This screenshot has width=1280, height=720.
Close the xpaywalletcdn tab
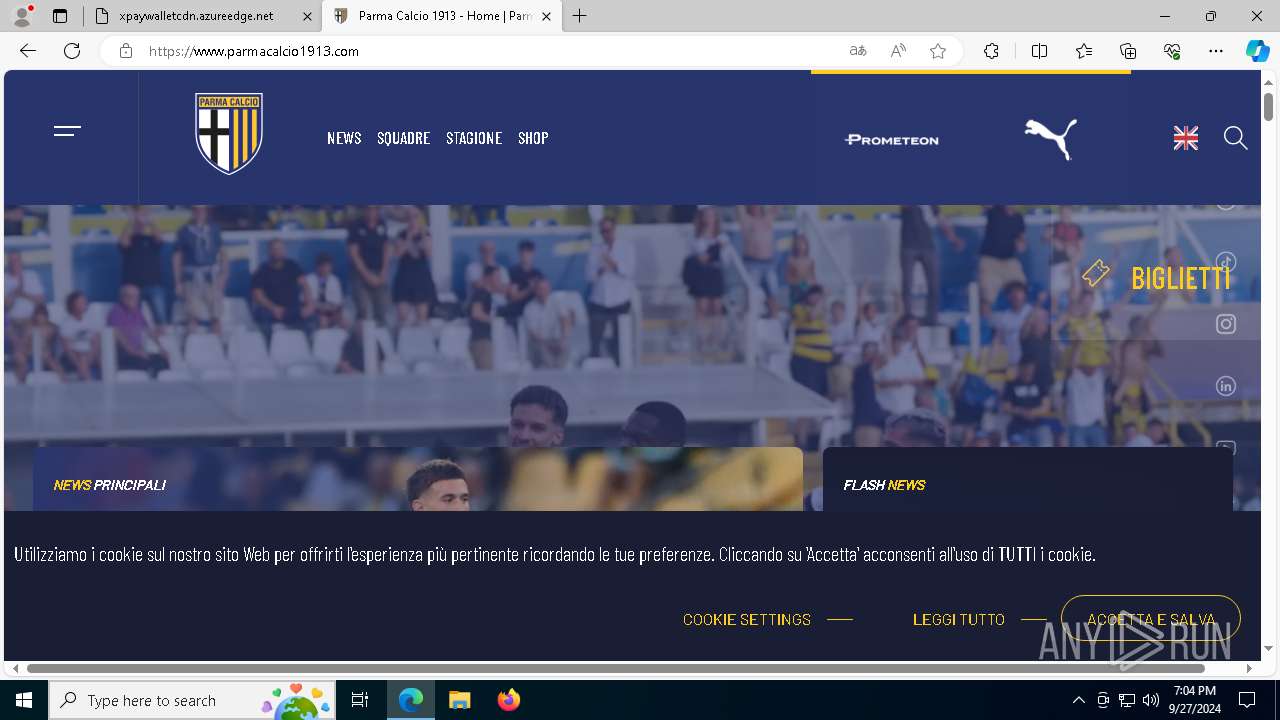307,16
